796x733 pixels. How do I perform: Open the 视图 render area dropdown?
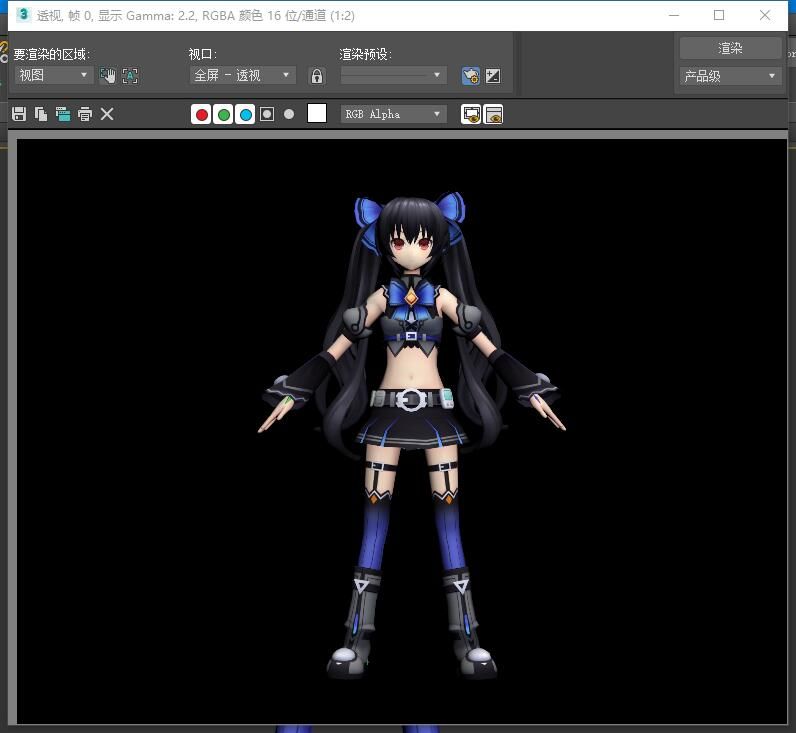click(54, 75)
